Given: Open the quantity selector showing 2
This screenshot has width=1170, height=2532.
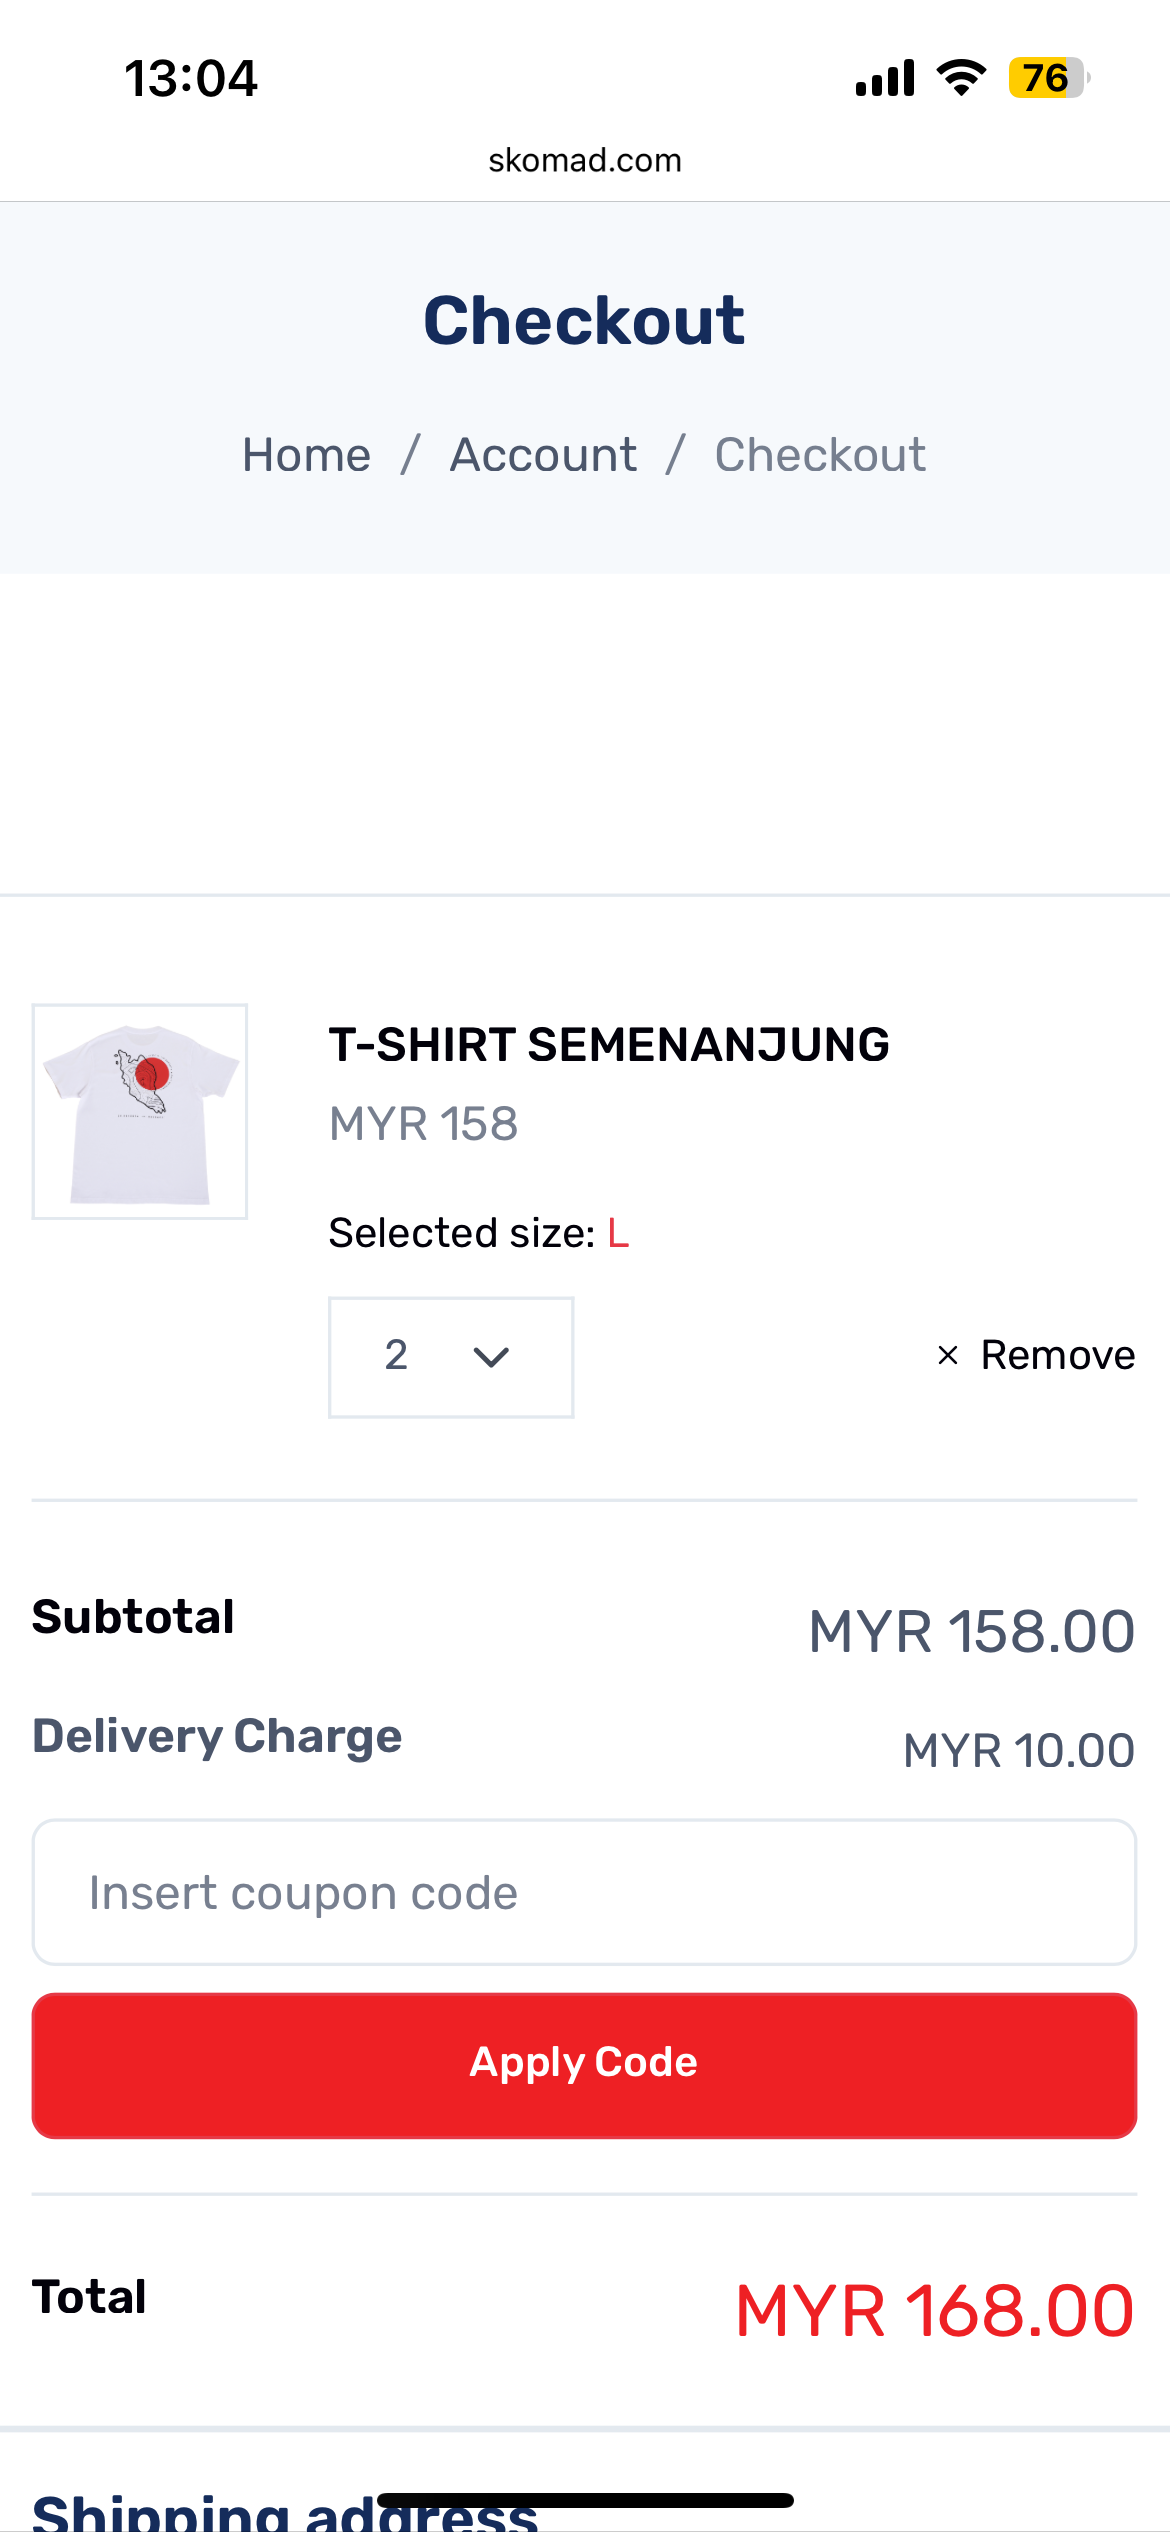Looking at the screenshot, I should point(451,1357).
